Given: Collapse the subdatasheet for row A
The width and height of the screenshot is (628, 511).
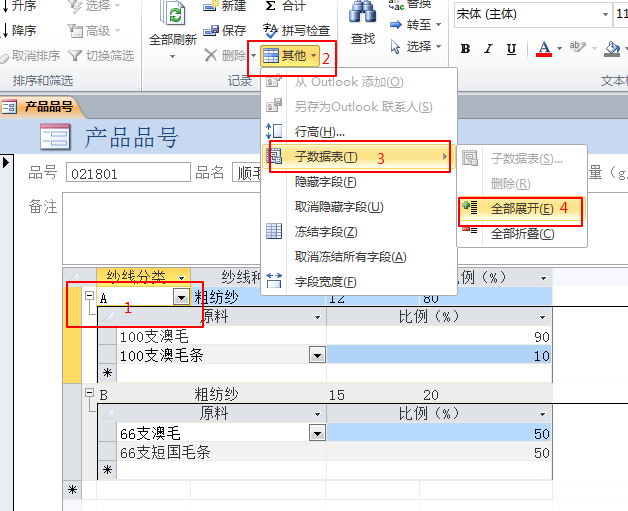Looking at the screenshot, I should [89, 296].
